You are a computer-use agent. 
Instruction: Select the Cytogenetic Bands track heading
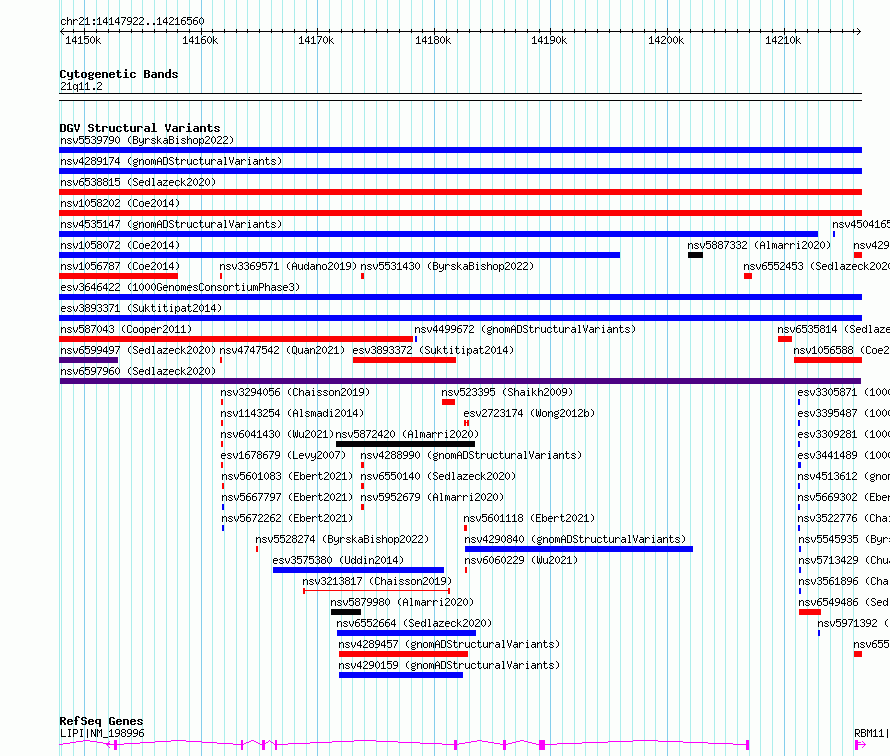click(x=119, y=74)
